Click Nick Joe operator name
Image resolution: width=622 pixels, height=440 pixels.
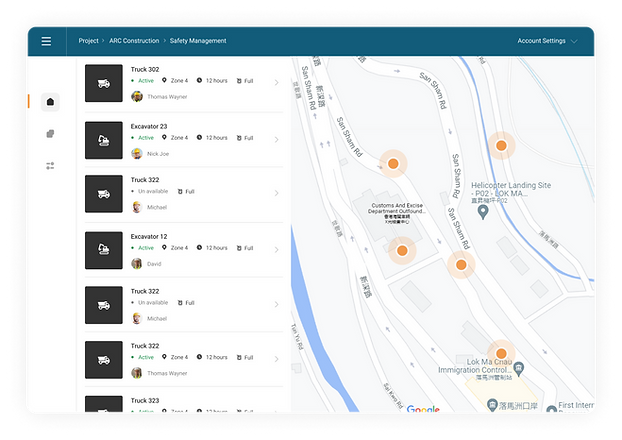point(158,154)
